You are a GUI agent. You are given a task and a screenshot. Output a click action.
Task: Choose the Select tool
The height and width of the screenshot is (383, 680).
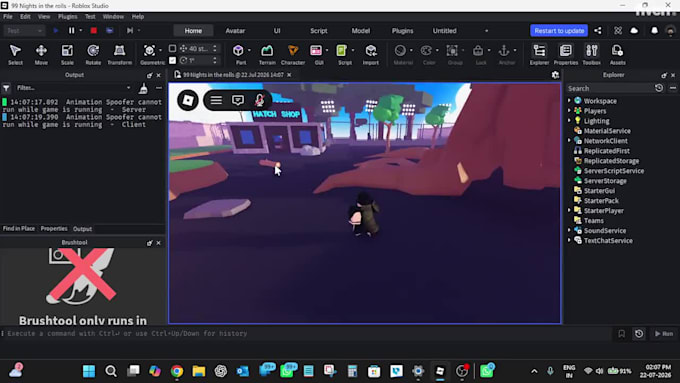(x=15, y=54)
